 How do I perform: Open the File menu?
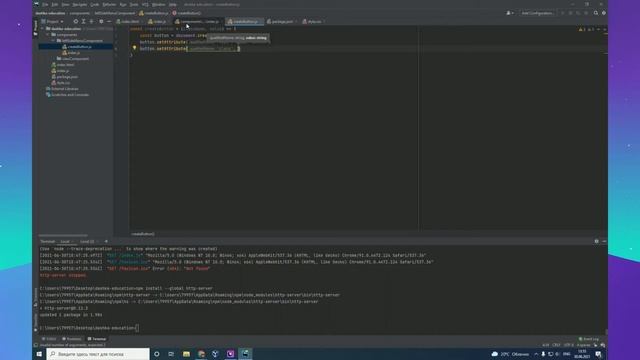45,4
